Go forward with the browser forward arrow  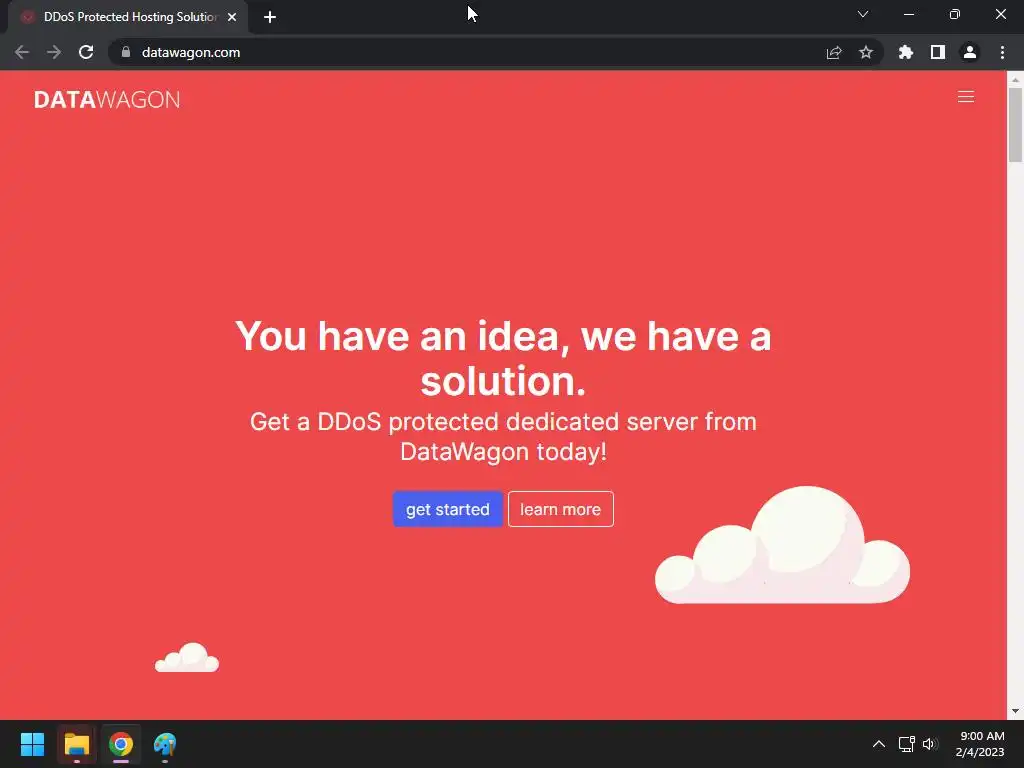54,52
